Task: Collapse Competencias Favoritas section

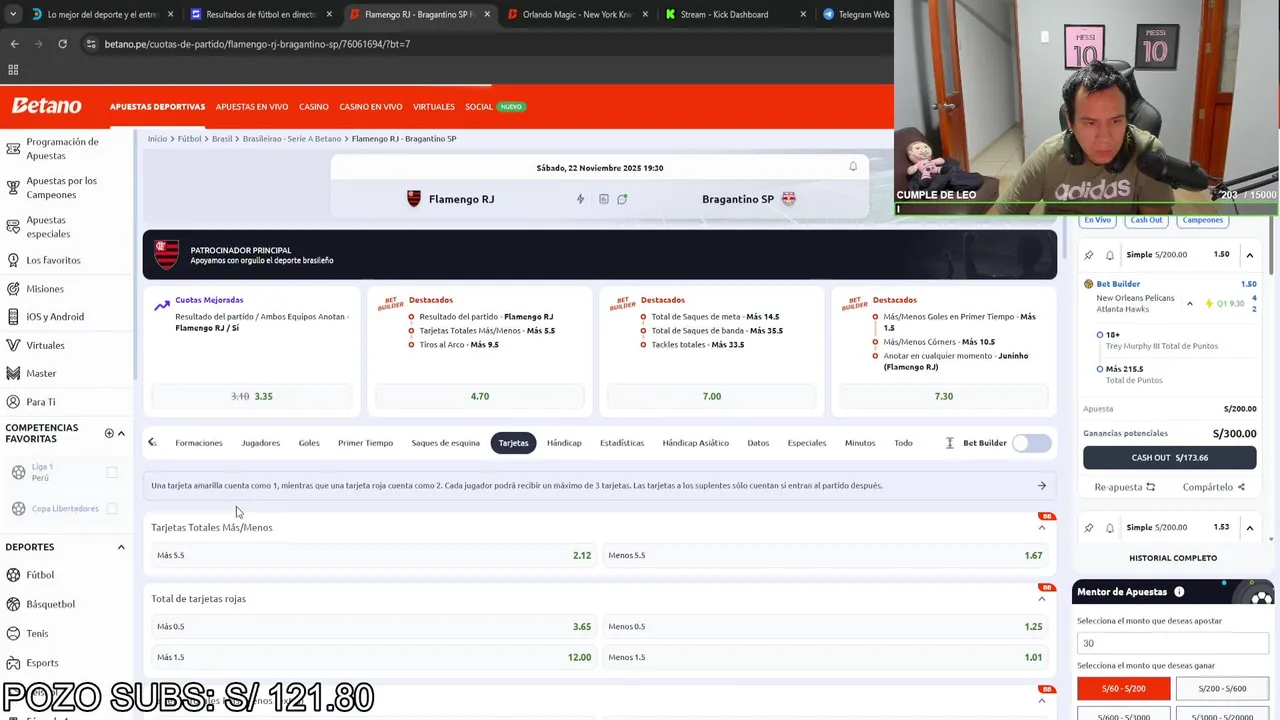Action: click(x=121, y=433)
